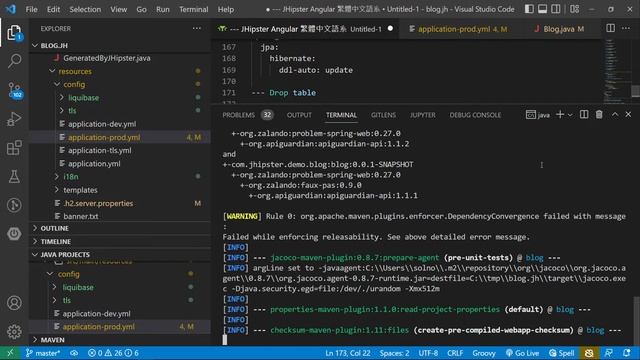This screenshot has width=640, height=360.
Task: Open the Testing flask view
Action: 14,176
